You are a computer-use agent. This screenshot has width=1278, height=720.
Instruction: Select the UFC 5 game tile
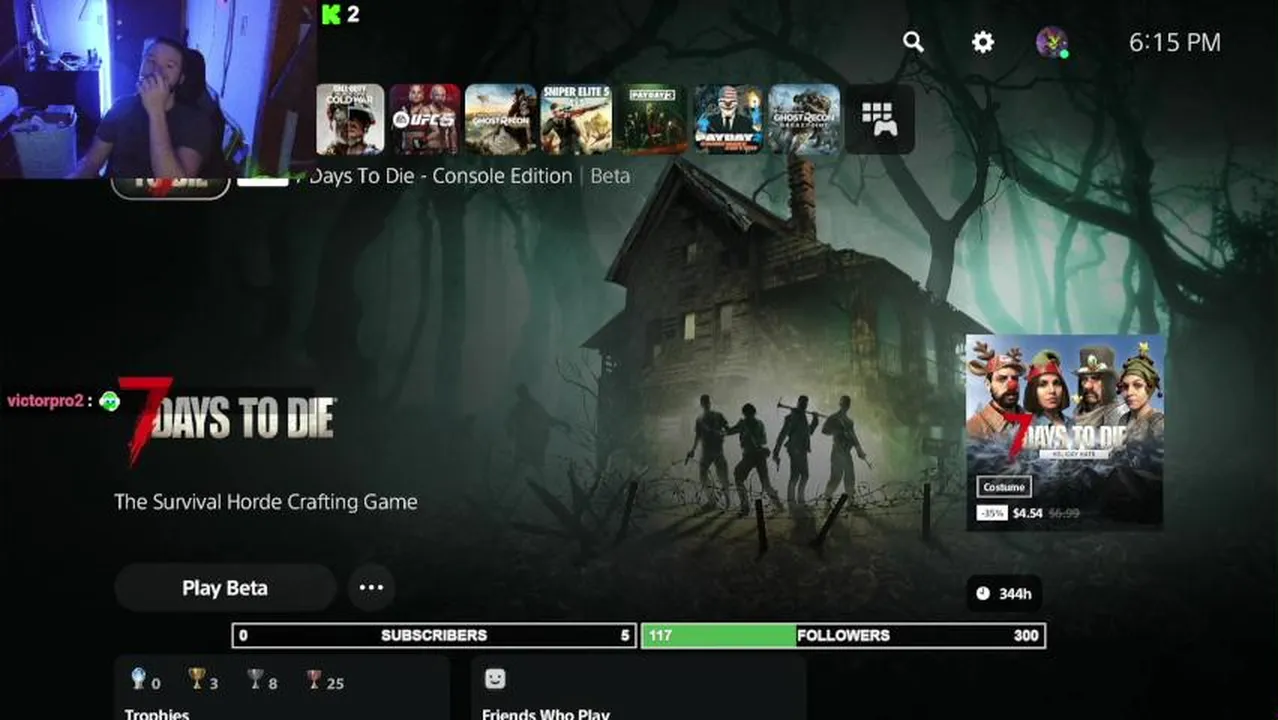pos(425,119)
